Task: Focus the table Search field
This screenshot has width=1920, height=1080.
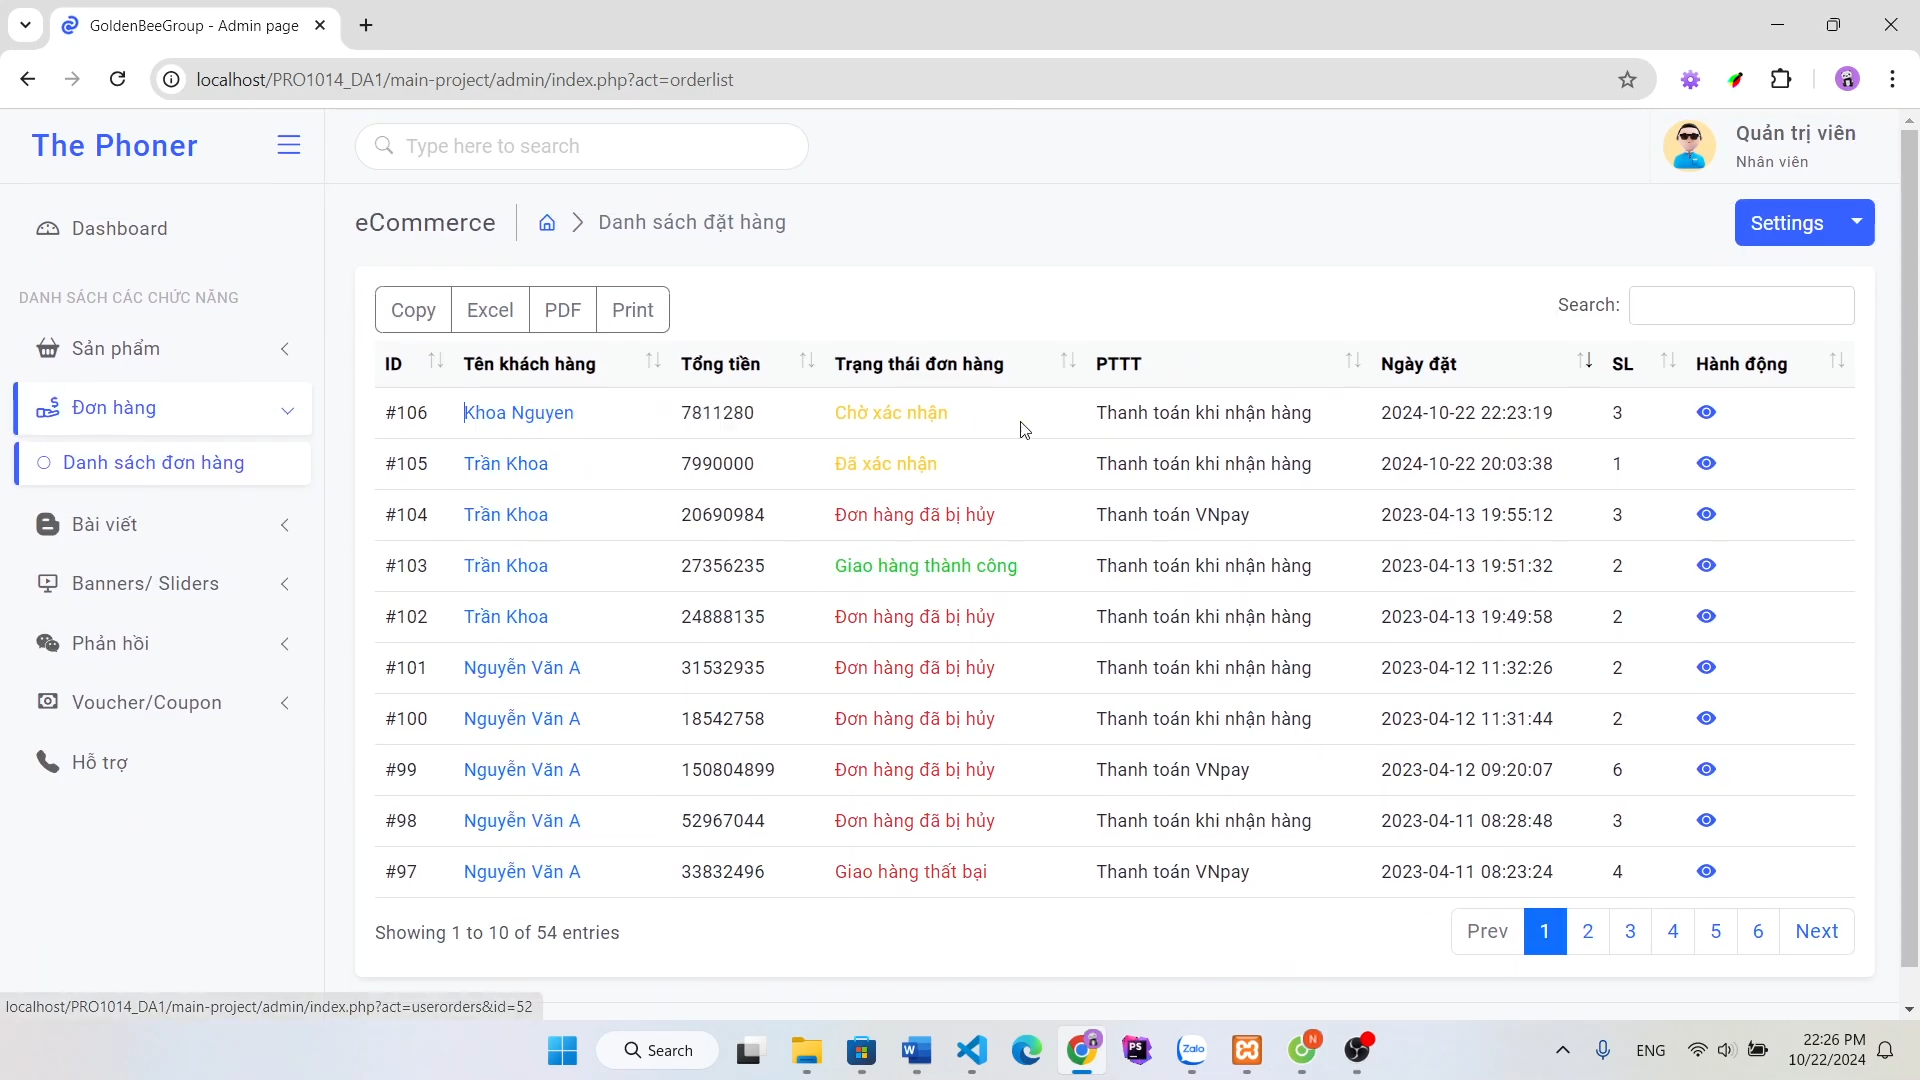Action: 1741,305
